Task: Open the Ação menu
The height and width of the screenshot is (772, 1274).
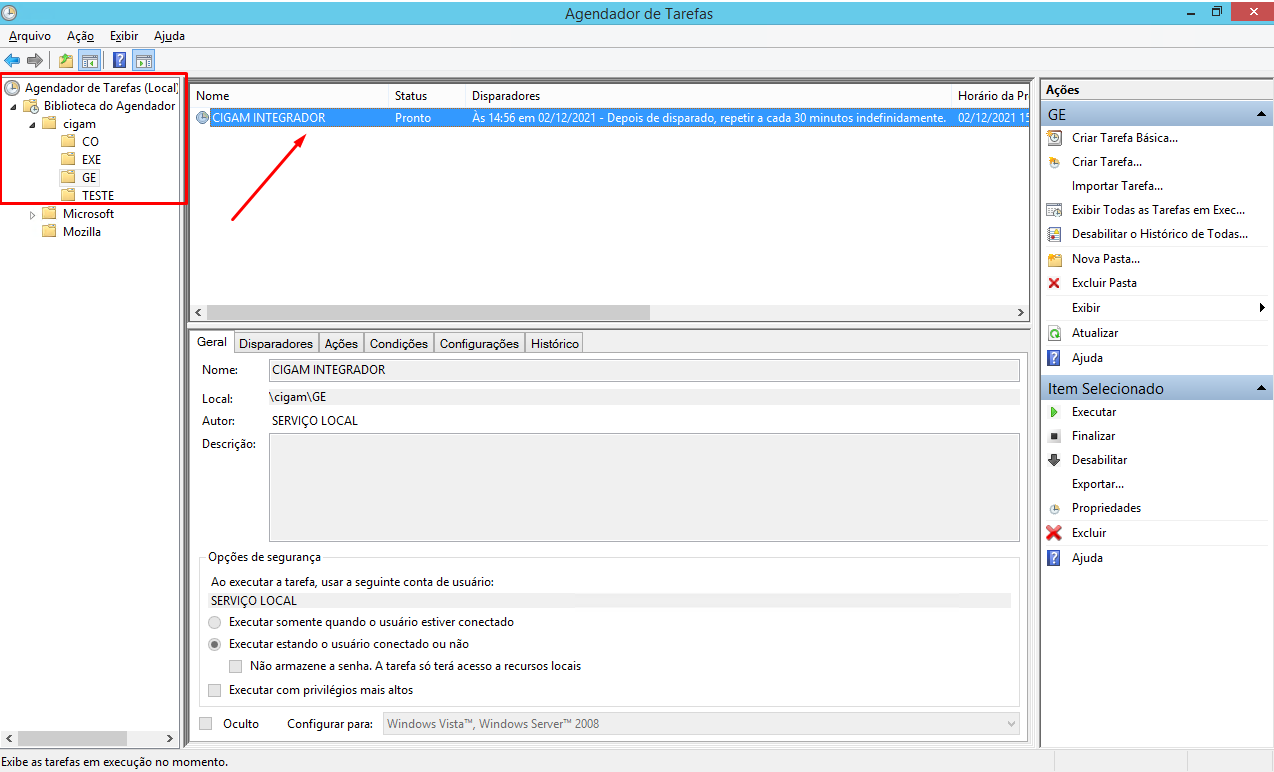Action: (80, 36)
